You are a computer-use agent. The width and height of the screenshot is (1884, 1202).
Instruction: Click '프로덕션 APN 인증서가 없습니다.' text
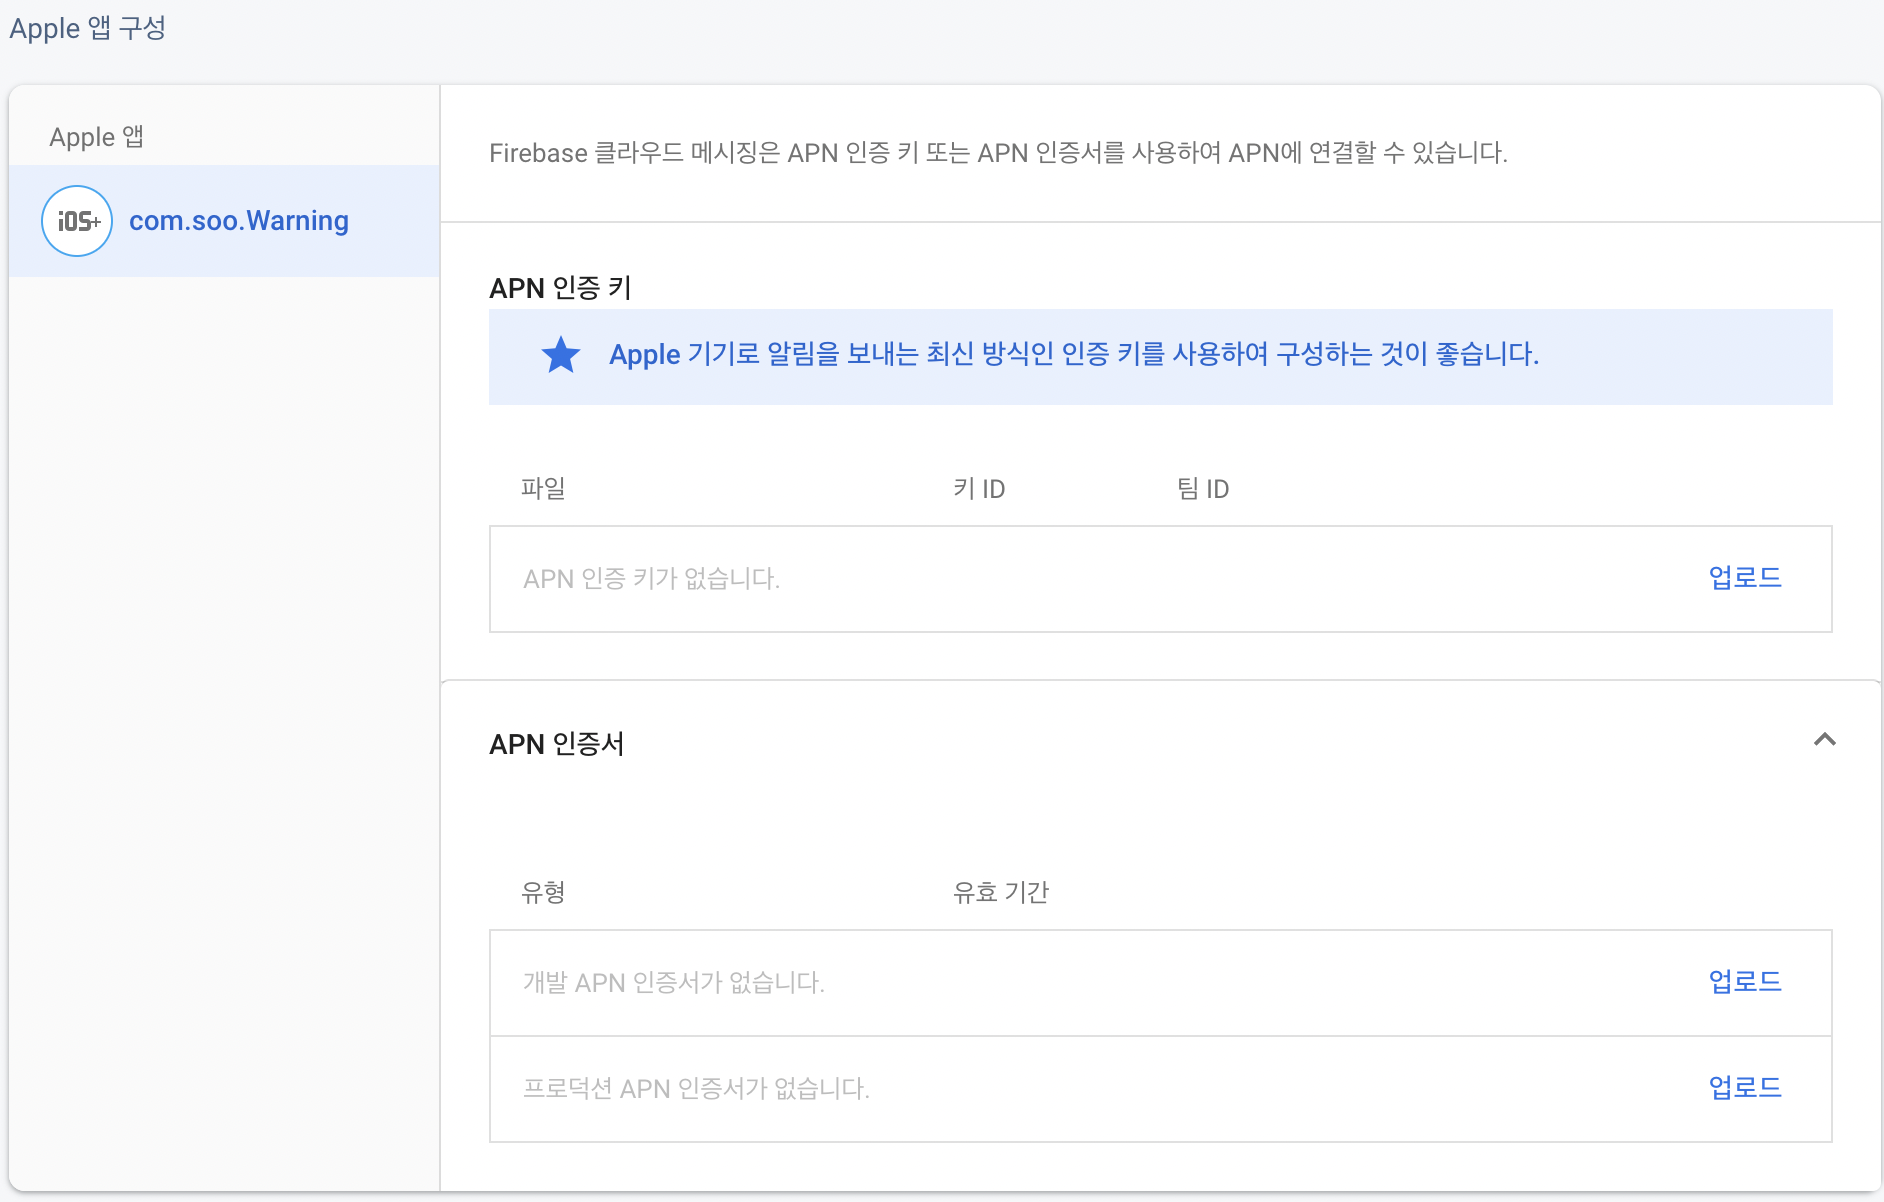[697, 1089]
